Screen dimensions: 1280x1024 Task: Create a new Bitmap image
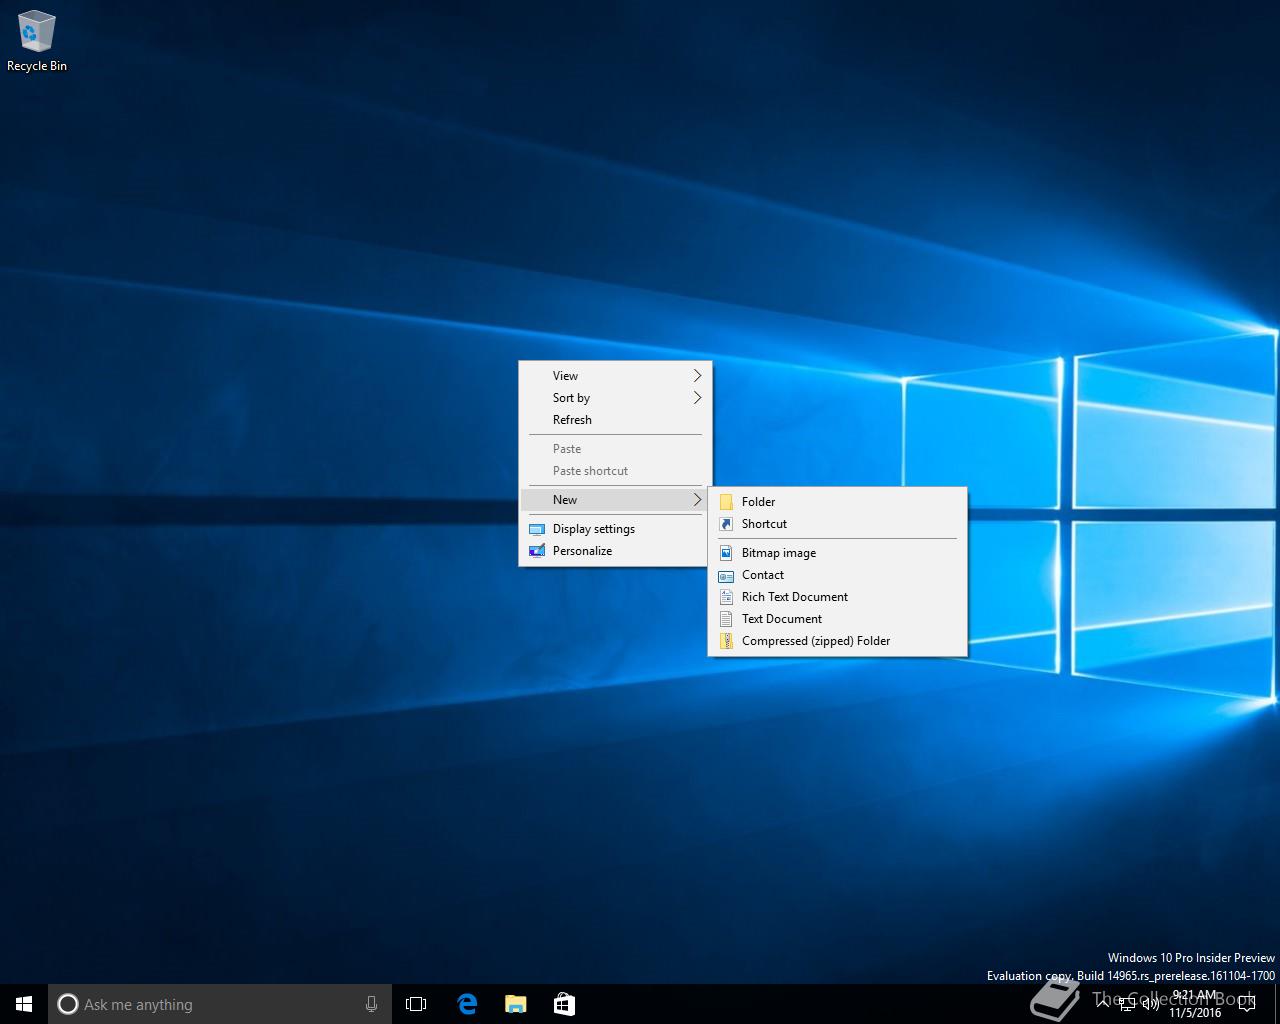[x=837, y=553]
